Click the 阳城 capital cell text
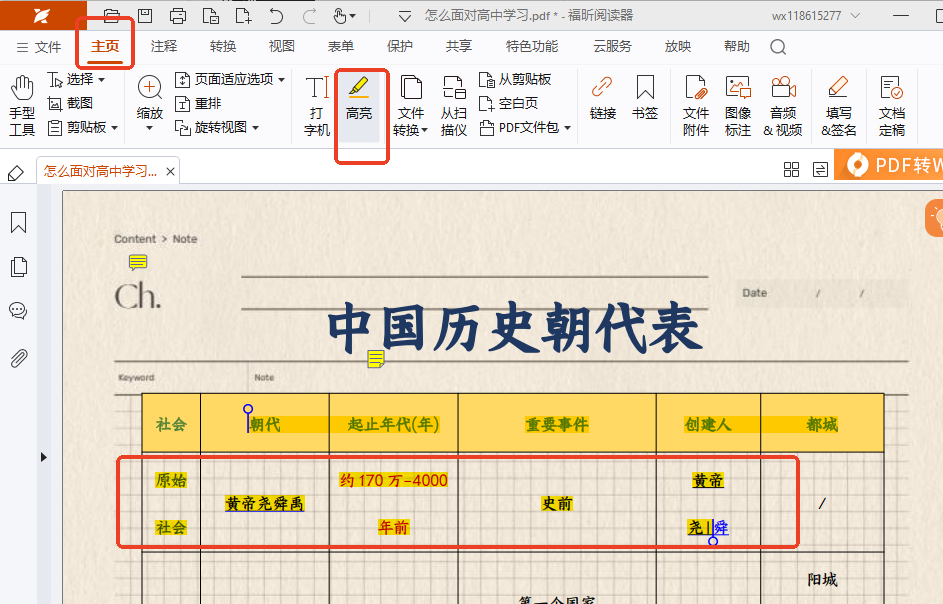Image resolution: width=943 pixels, height=604 pixels. [x=822, y=579]
